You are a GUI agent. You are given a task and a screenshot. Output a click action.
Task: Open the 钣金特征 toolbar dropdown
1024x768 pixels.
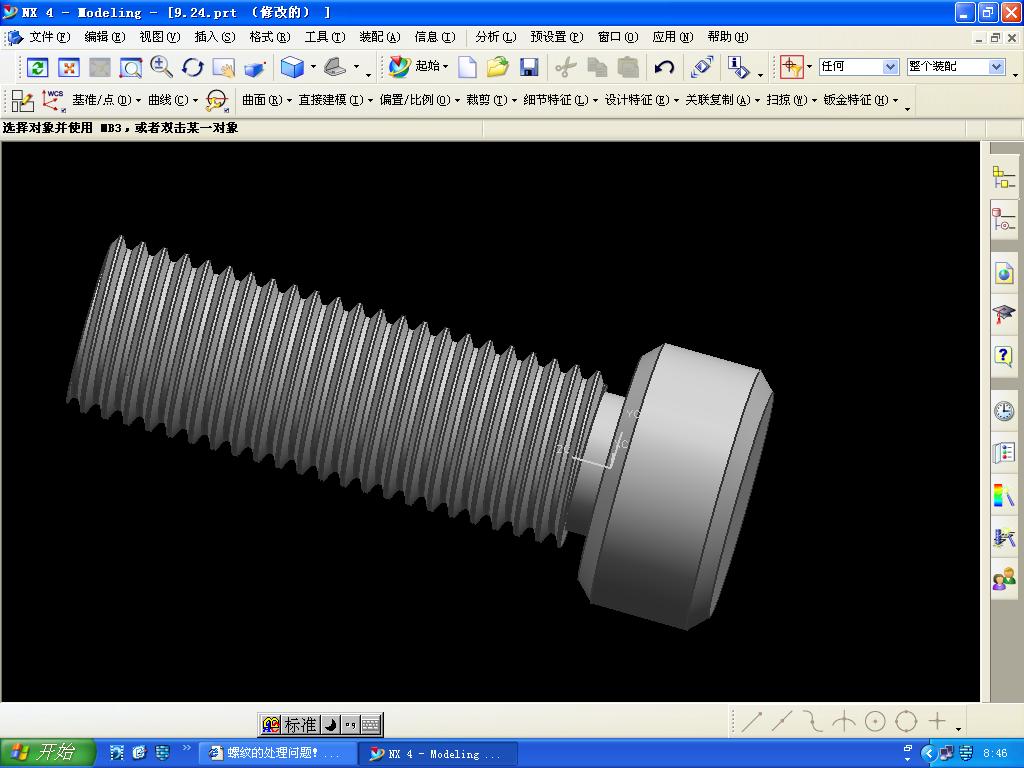[861, 100]
